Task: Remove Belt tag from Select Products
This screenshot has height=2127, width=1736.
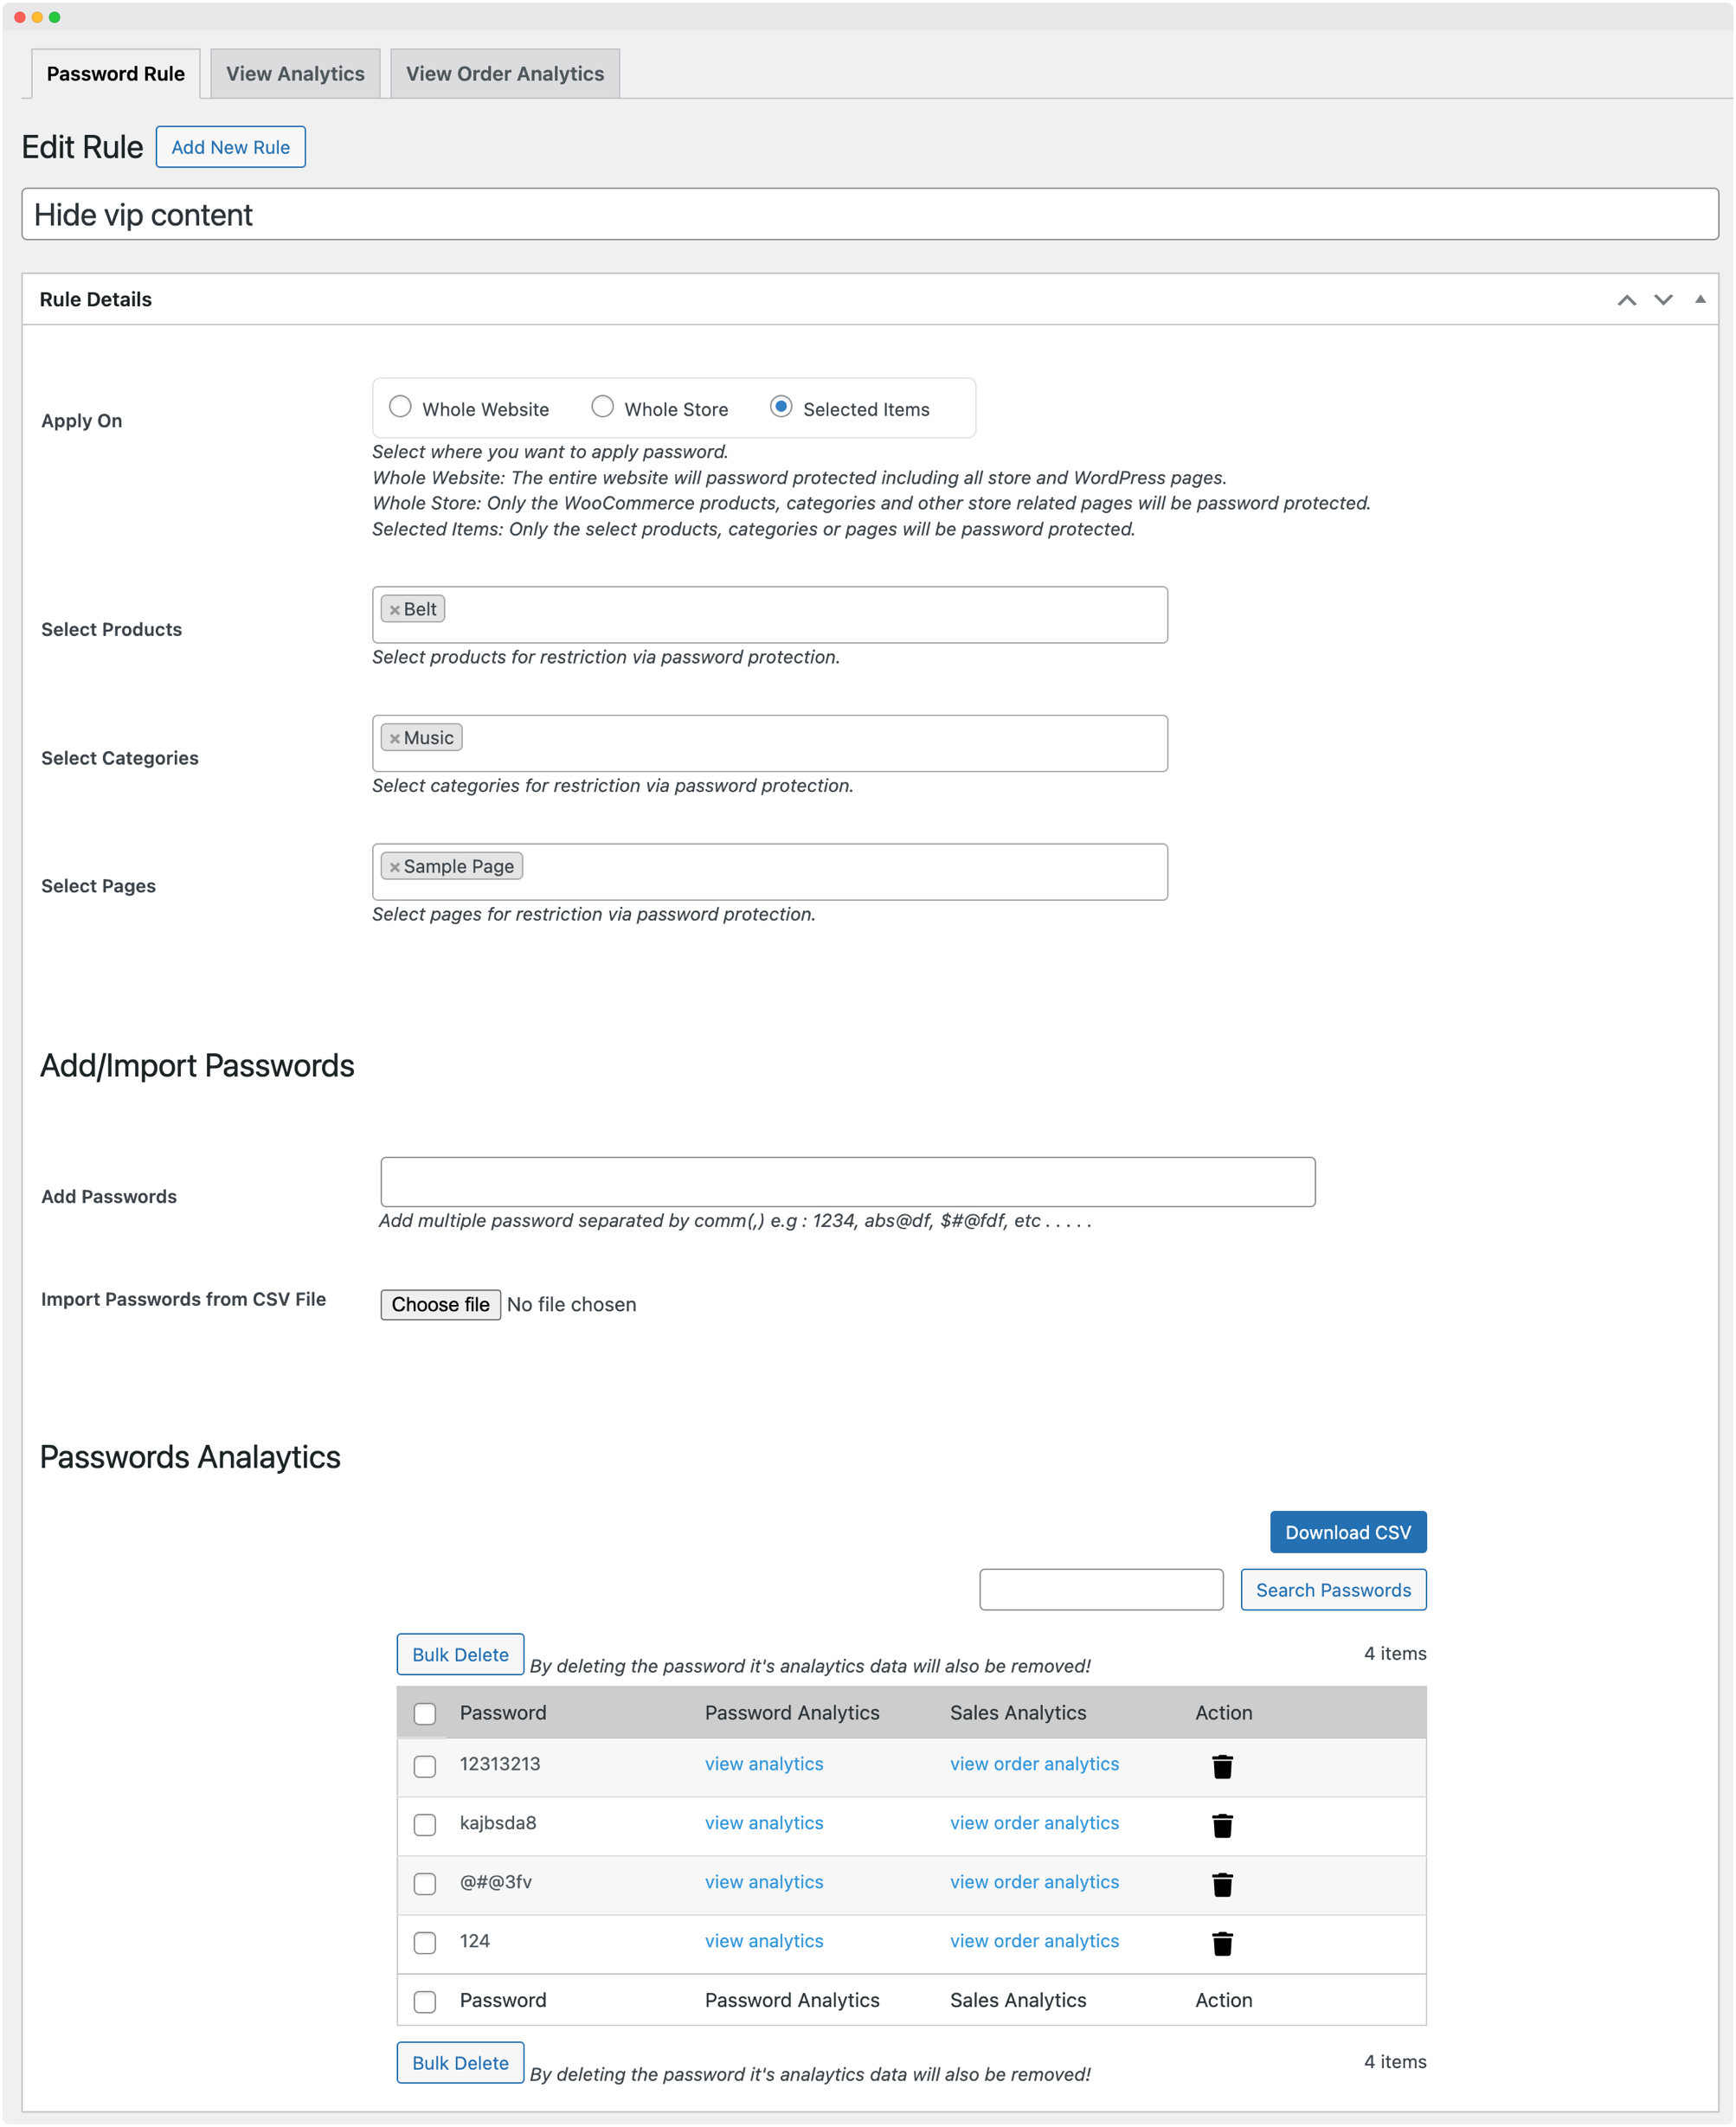Action: coord(395,610)
